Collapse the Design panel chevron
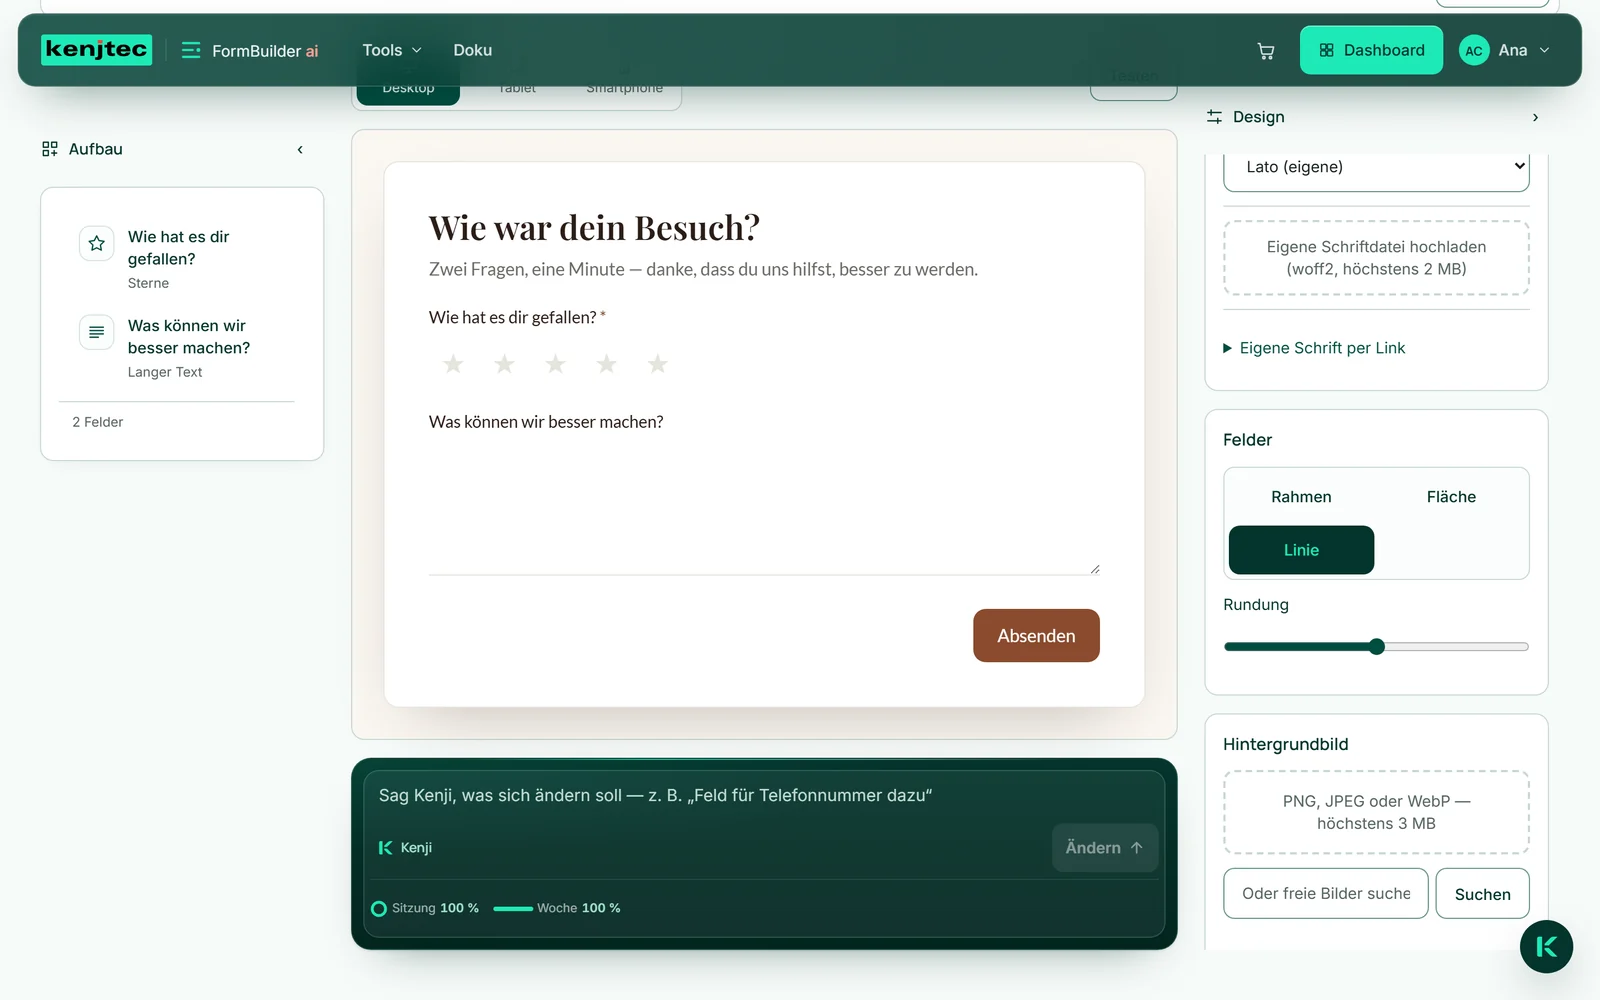The height and width of the screenshot is (1000, 1600). tap(1535, 118)
